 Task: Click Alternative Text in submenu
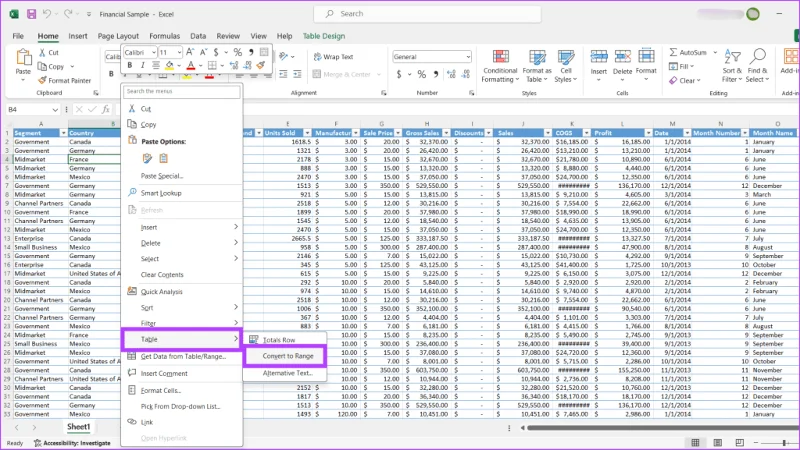(285, 373)
